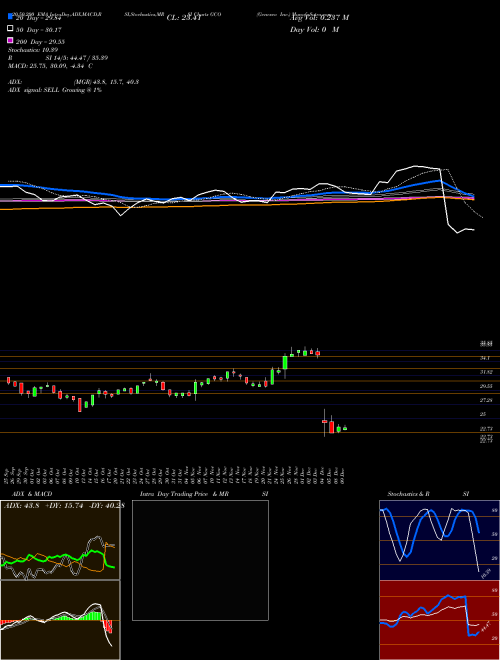Select the '200 Day' moving average label
This screenshot has width=500, height=660.
40,42
